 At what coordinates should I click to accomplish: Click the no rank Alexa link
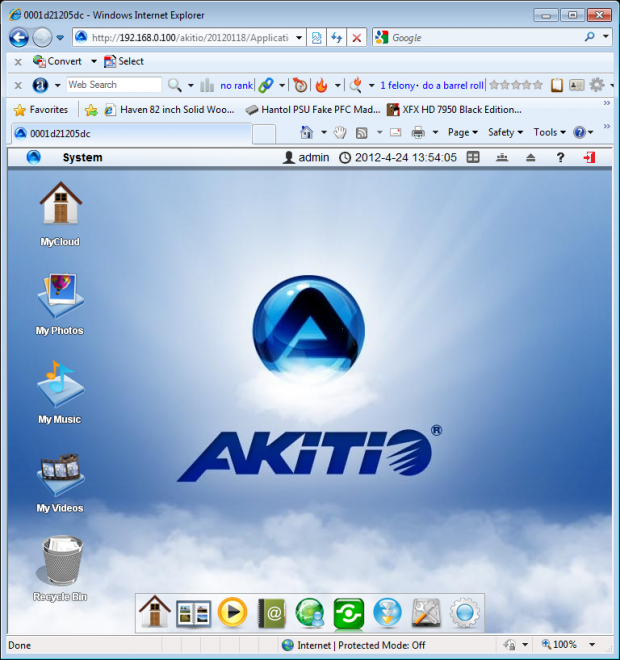pos(236,85)
